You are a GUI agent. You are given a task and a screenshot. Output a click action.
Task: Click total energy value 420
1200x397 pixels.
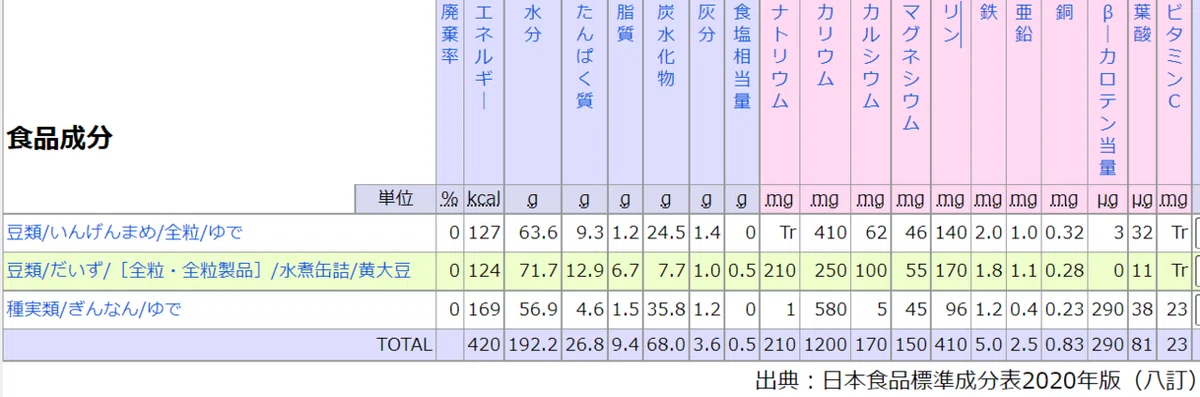tap(484, 345)
